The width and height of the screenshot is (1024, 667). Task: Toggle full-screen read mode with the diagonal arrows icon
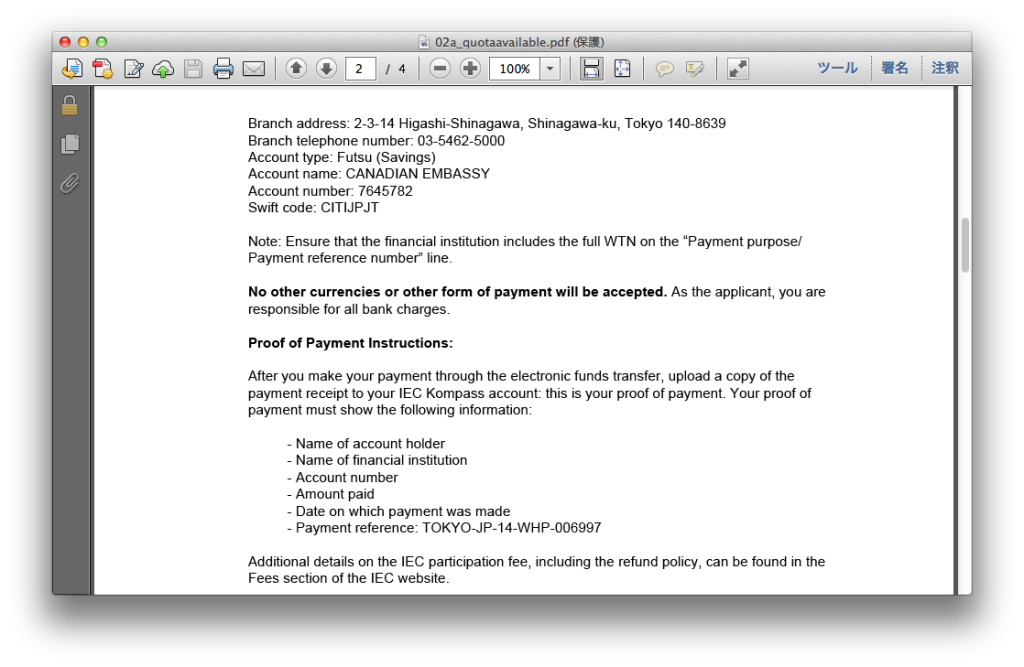(737, 69)
